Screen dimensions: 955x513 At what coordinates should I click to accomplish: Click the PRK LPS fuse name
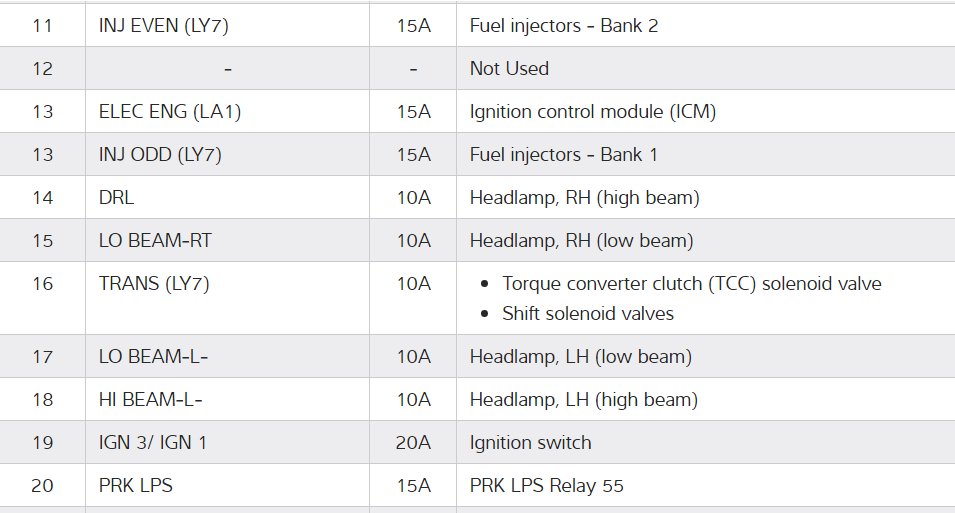click(136, 486)
